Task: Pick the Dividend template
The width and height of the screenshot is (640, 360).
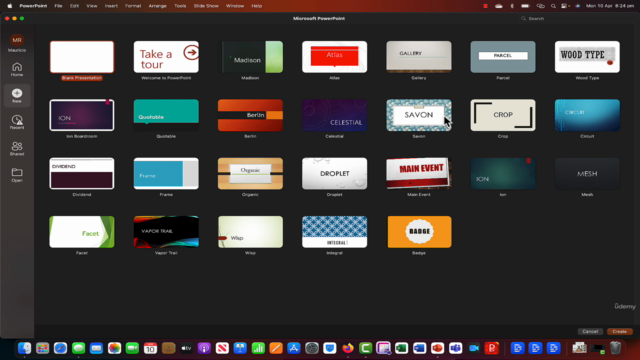Action: click(x=82, y=173)
